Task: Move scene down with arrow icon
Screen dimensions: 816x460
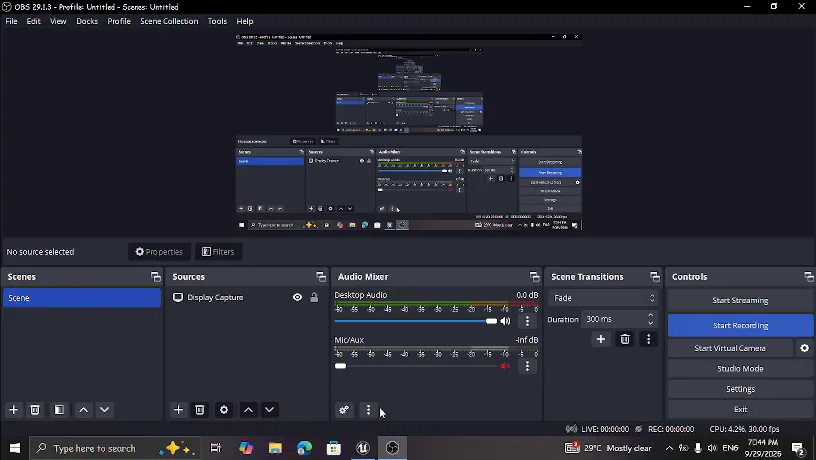Action: click(105, 410)
